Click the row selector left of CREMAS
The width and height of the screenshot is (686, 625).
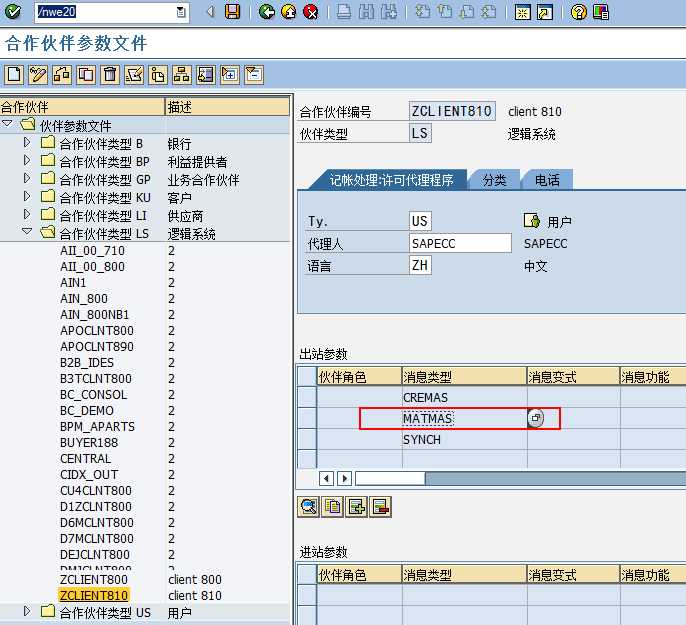click(x=307, y=397)
